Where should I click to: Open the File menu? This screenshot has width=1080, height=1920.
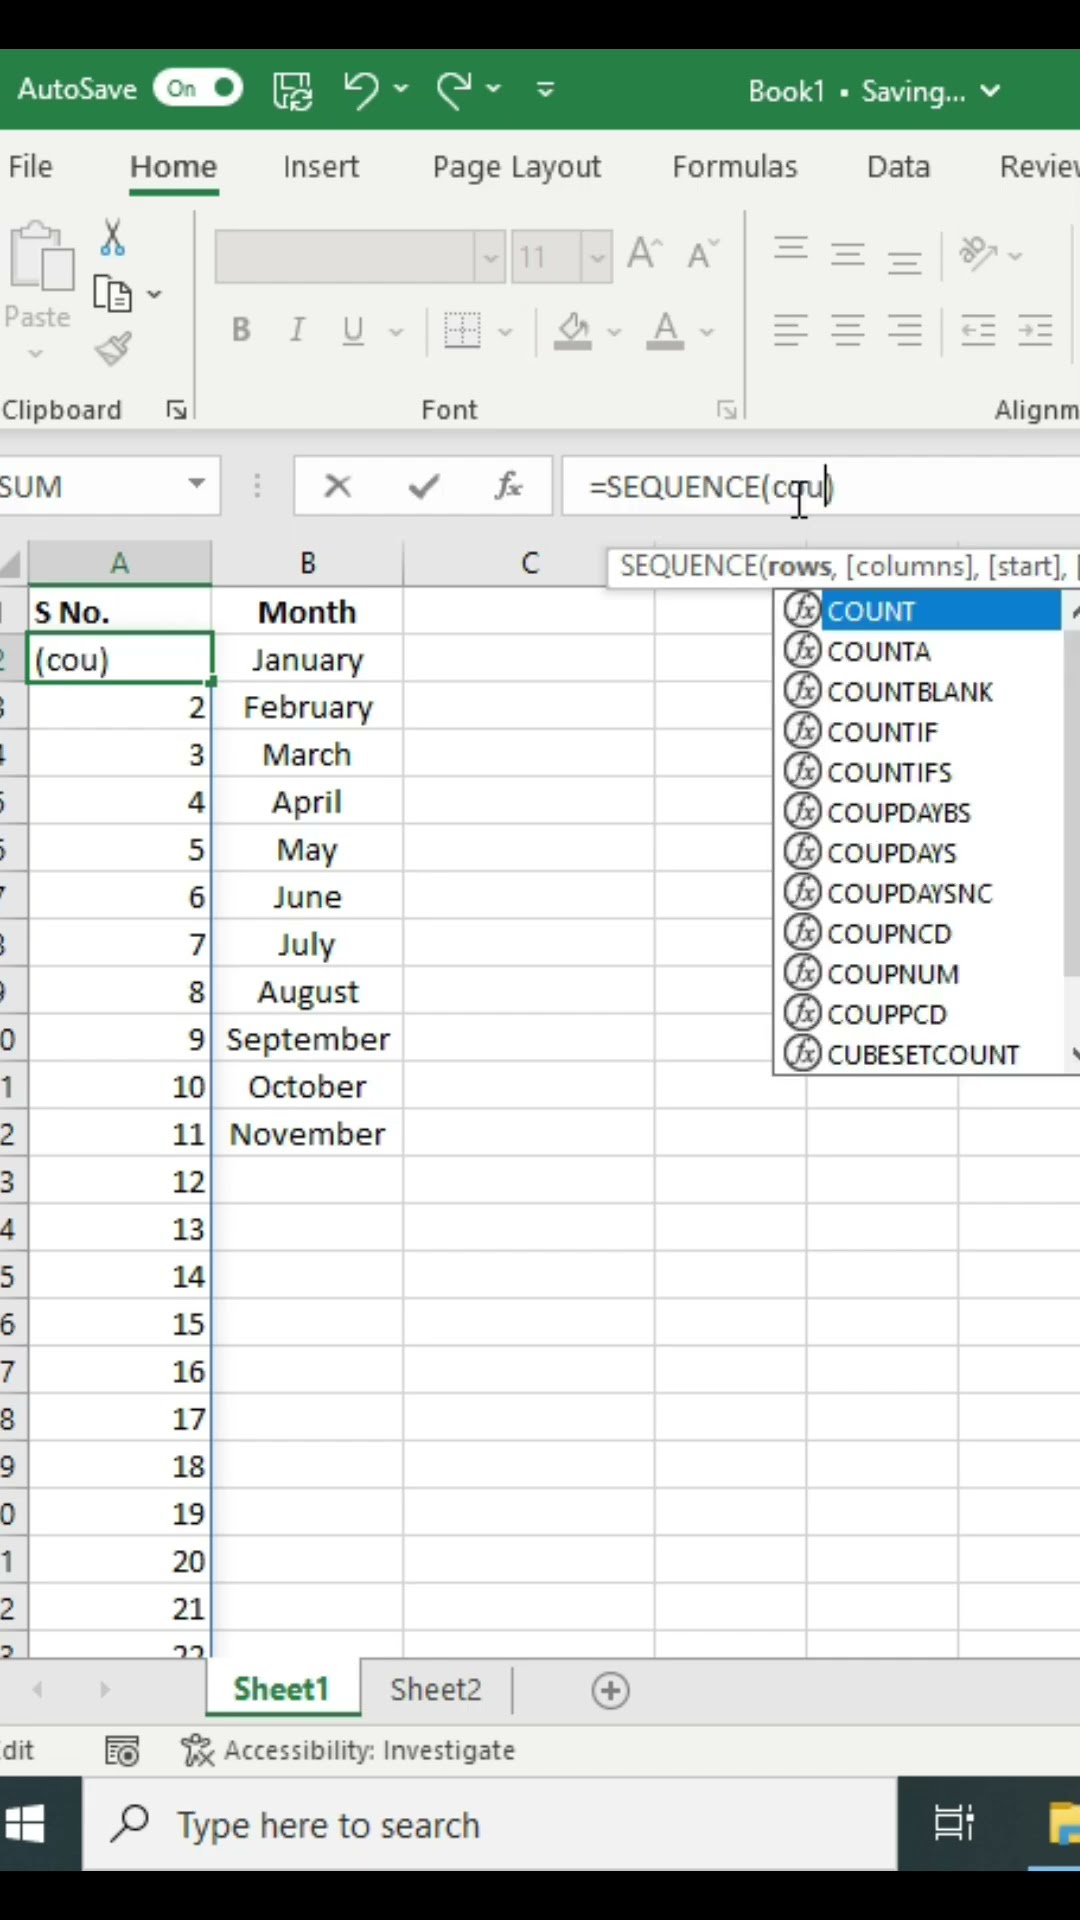(30, 166)
